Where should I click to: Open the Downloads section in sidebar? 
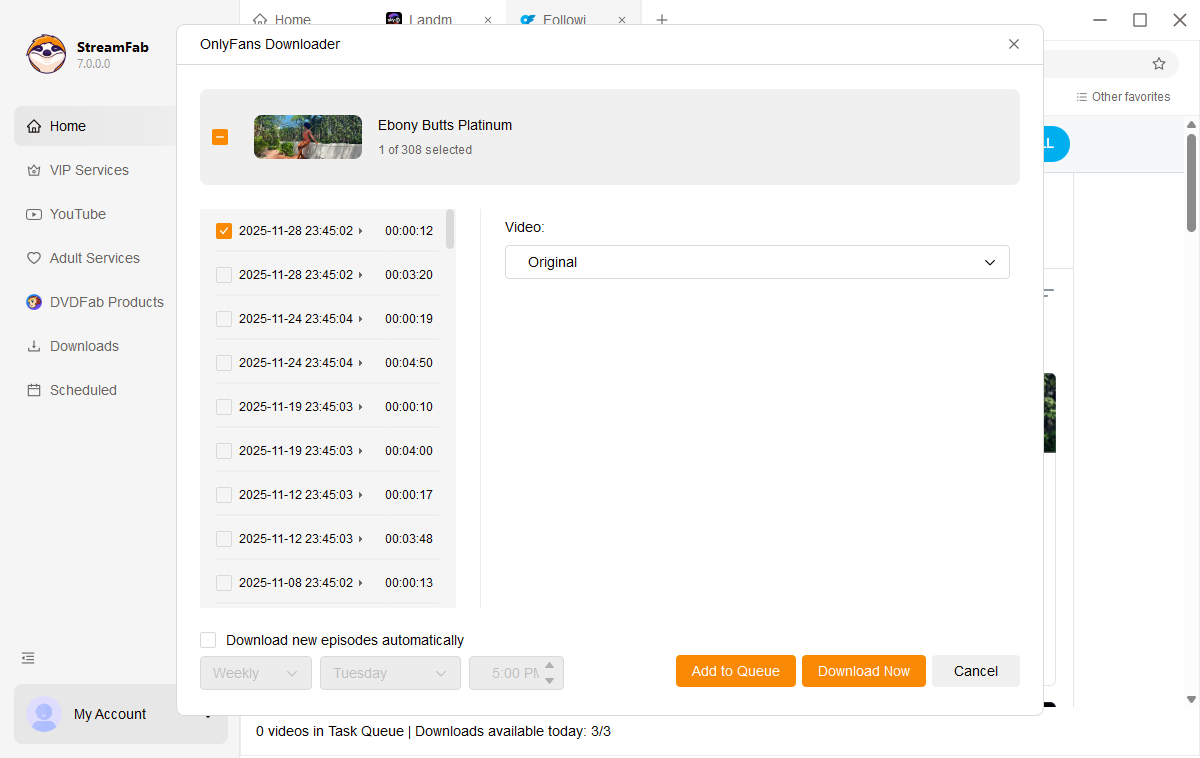(x=84, y=346)
